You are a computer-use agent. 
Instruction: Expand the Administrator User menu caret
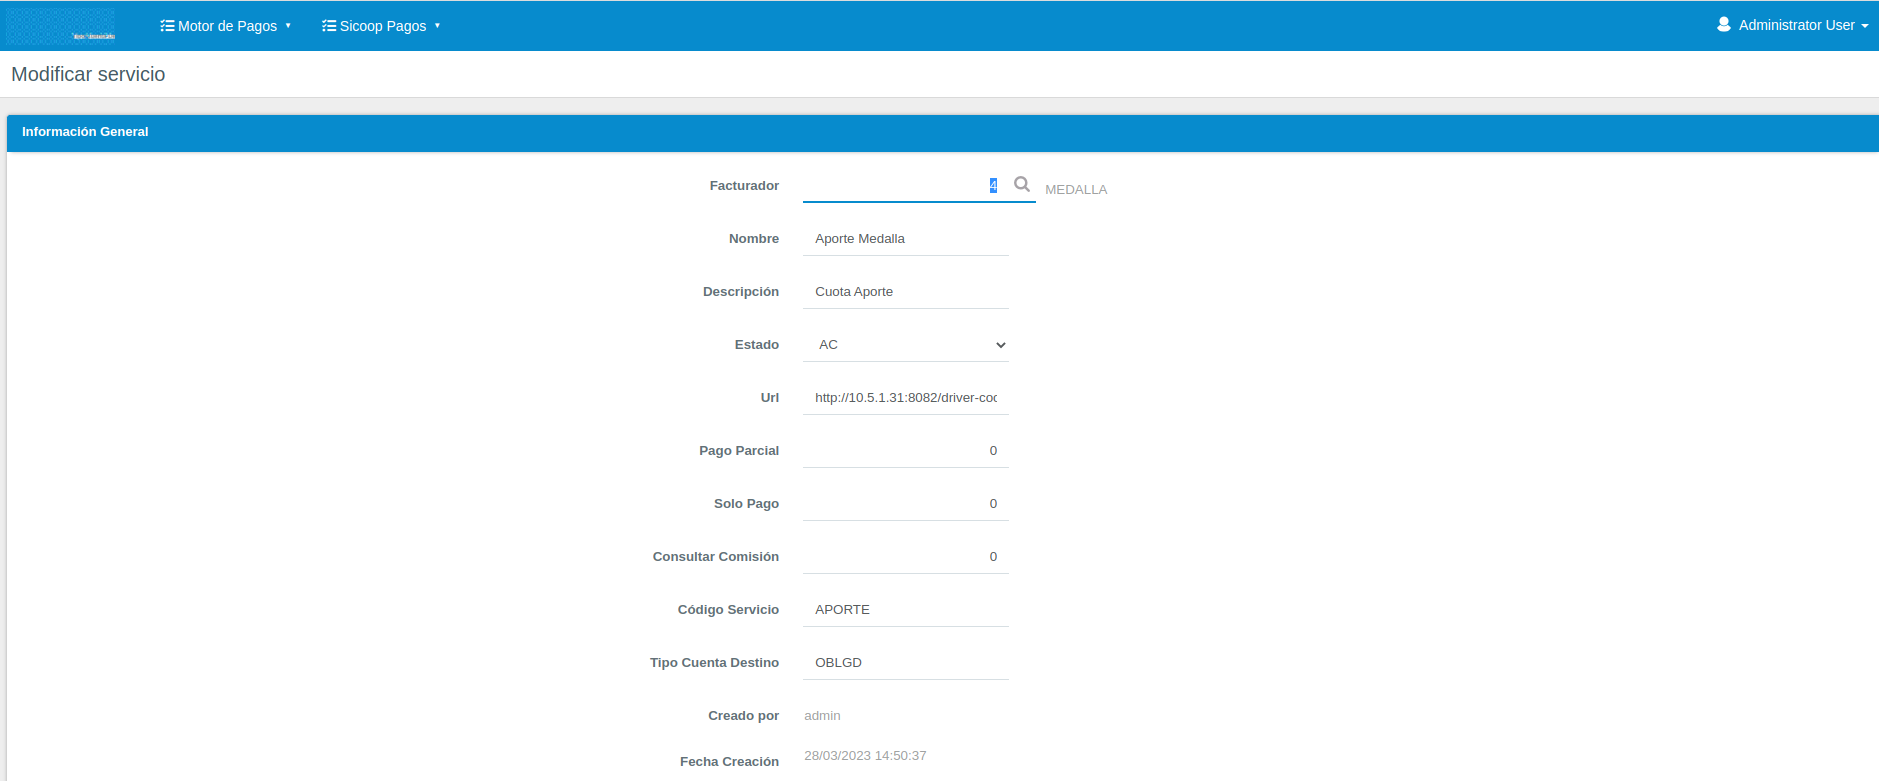[1865, 26]
